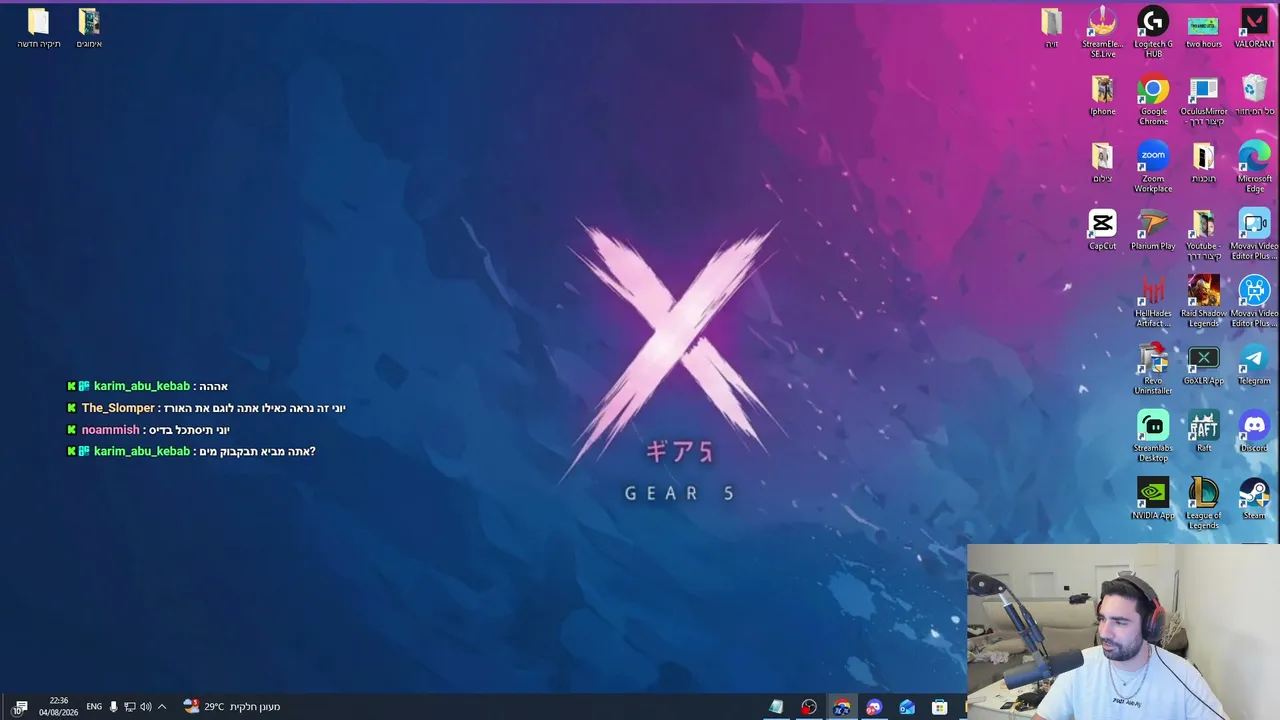Open the NVIDIA App shortcut
Viewport: 1280px width, 720px height.
[1153, 498]
